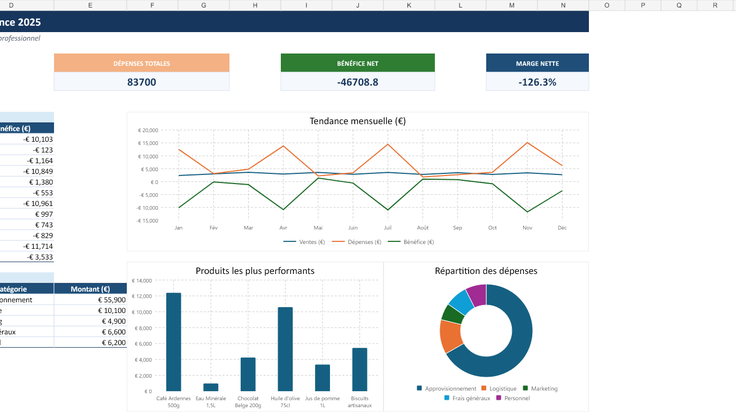Select the Frais généraux legend swatch
736x412 pixels.
click(447, 397)
